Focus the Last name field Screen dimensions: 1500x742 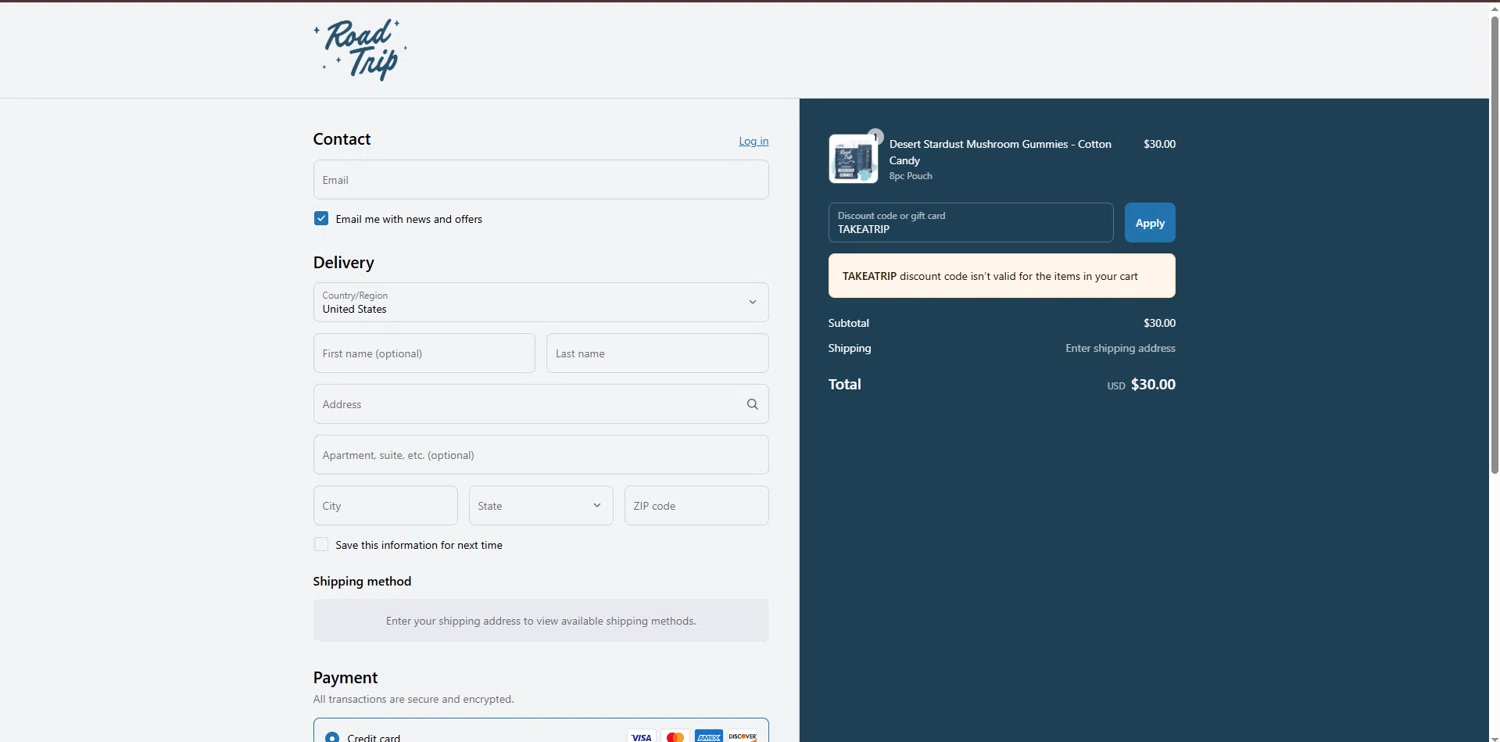[657, 353]
